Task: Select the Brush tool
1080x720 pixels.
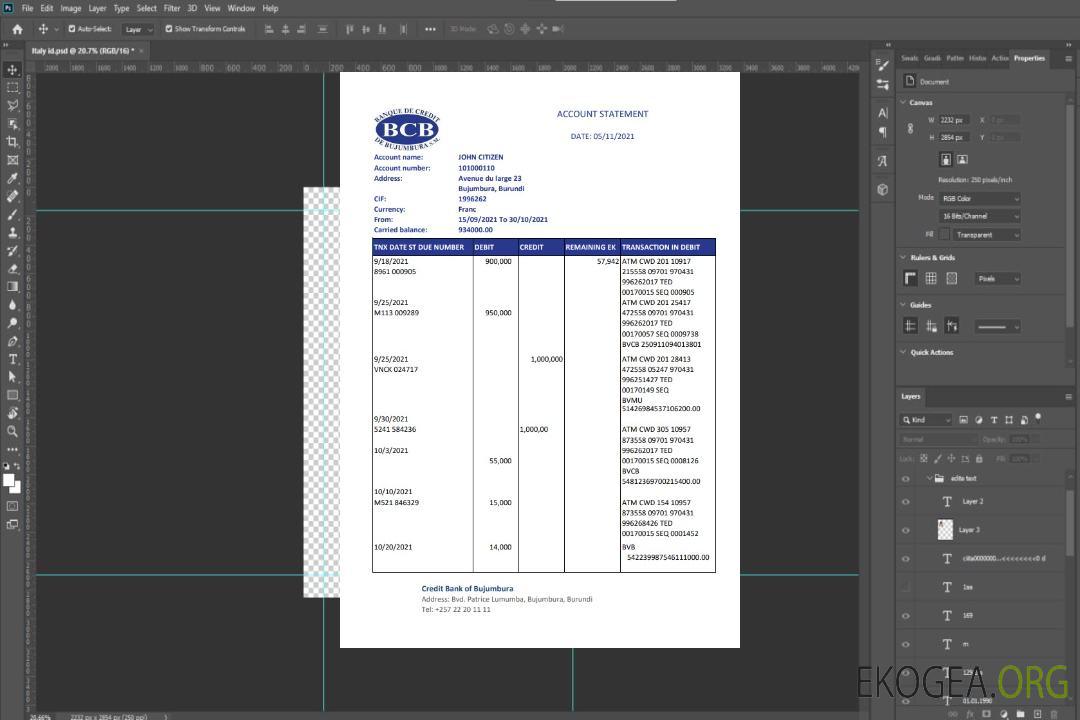Action: coord(12,214)
